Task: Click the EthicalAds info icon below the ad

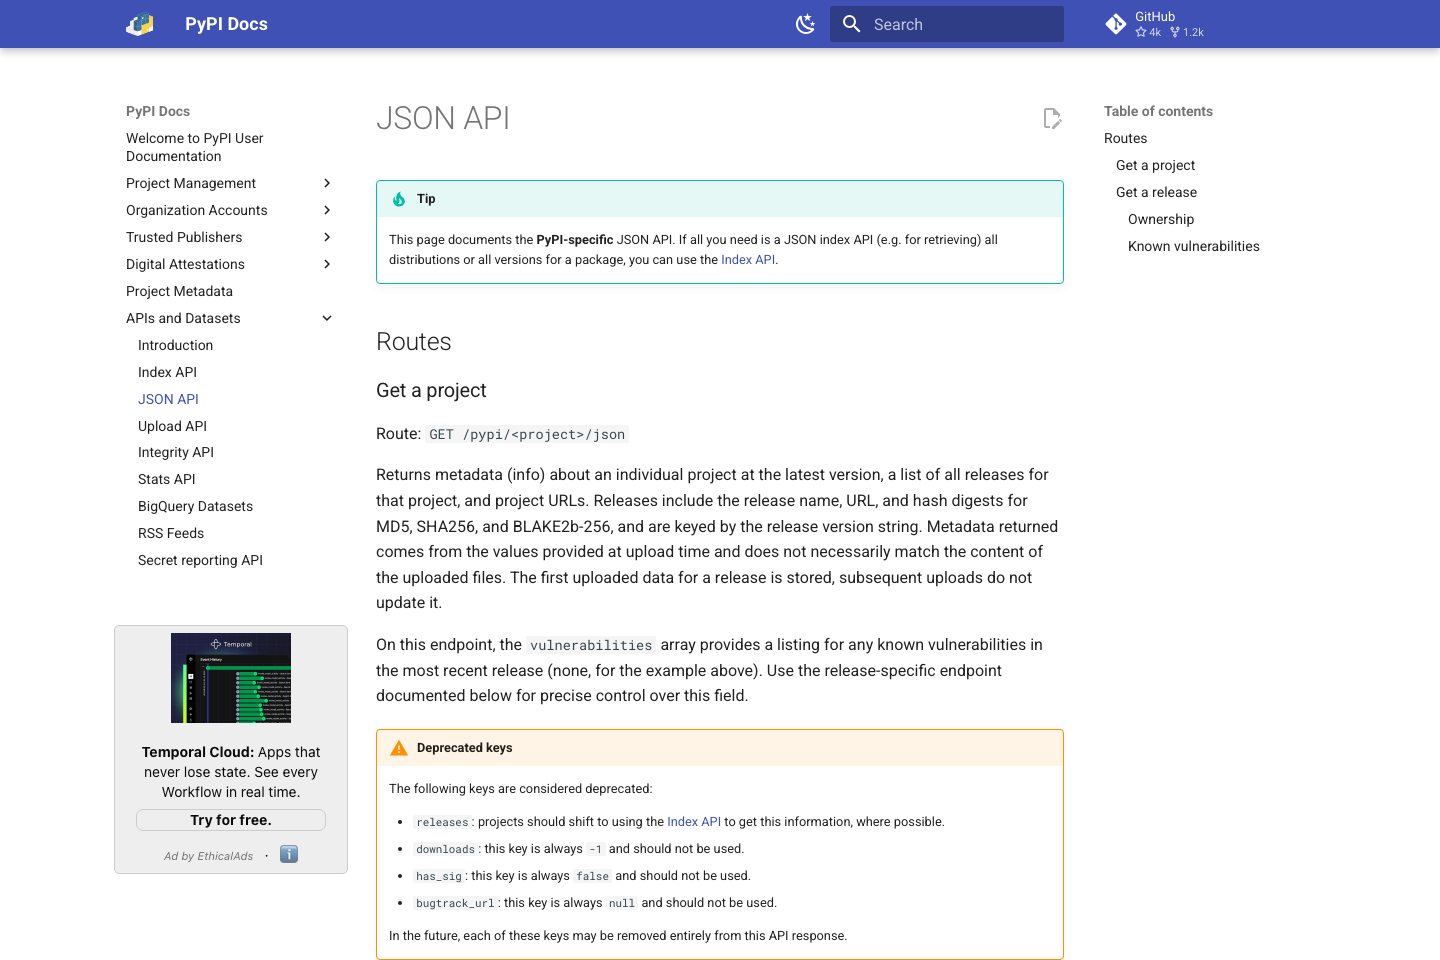Action: [x=289, y=854]
